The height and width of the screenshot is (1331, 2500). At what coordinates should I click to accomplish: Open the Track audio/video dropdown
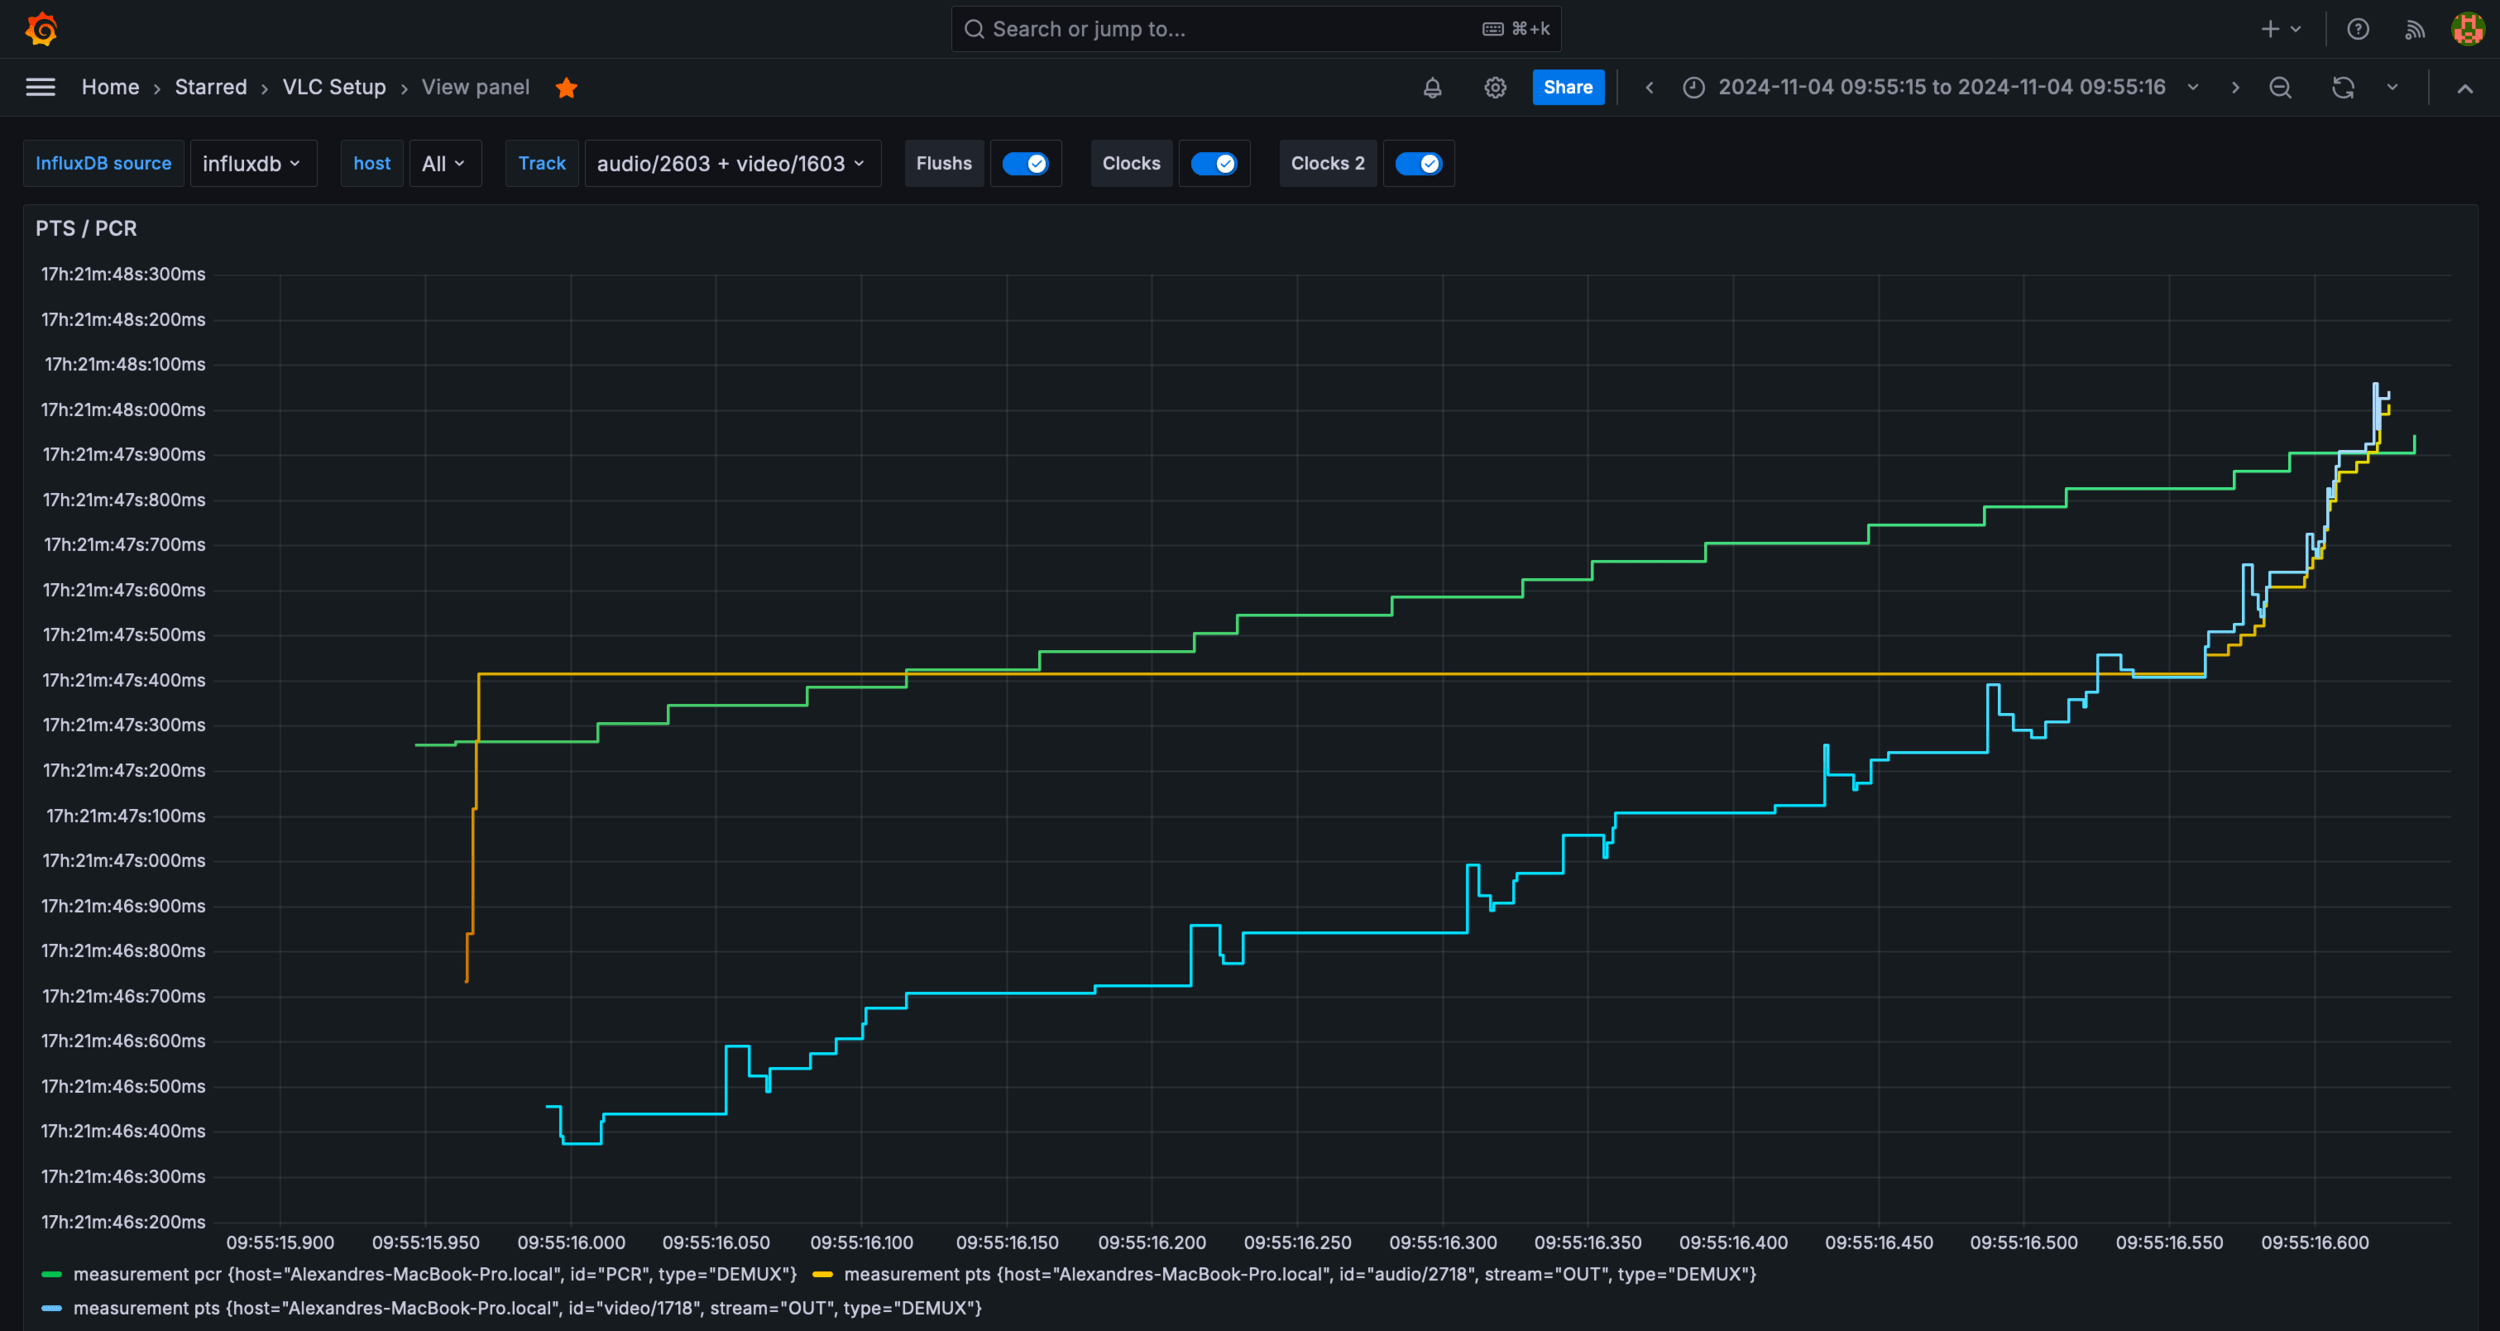pos(731,164)
